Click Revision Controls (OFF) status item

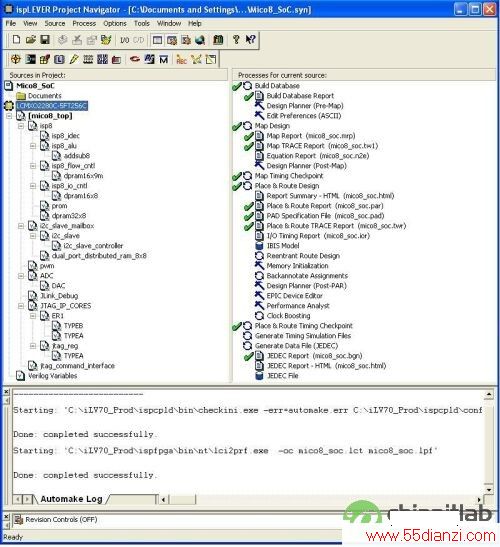point(61,519)
